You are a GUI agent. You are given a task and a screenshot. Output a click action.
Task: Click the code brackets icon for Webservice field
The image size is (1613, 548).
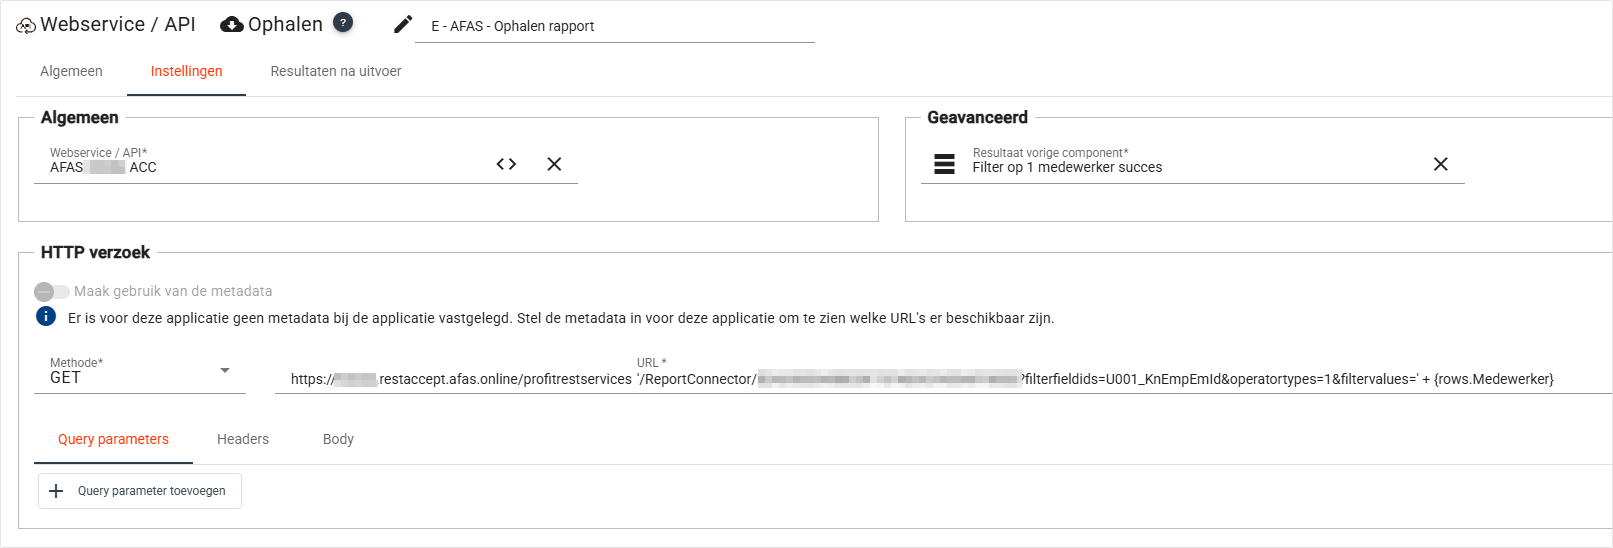click(506, 164)
